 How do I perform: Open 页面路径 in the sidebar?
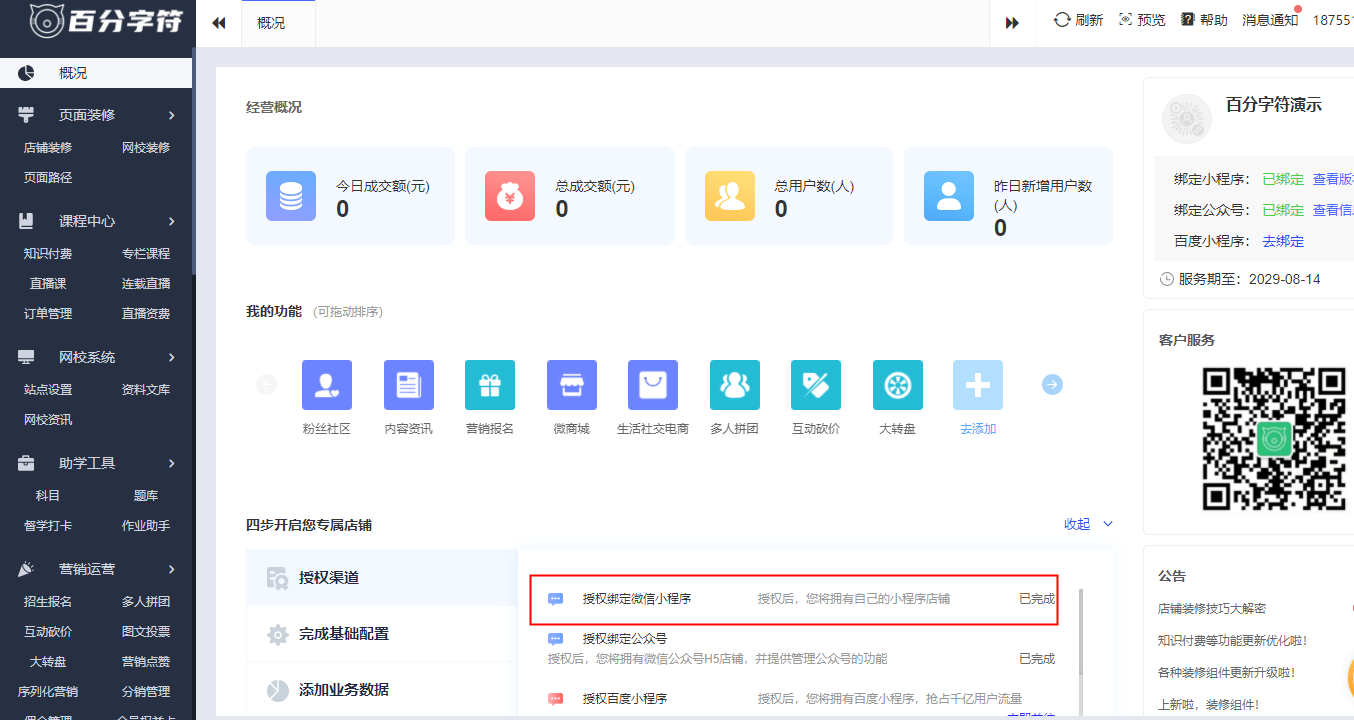click(x=48, y=177)
